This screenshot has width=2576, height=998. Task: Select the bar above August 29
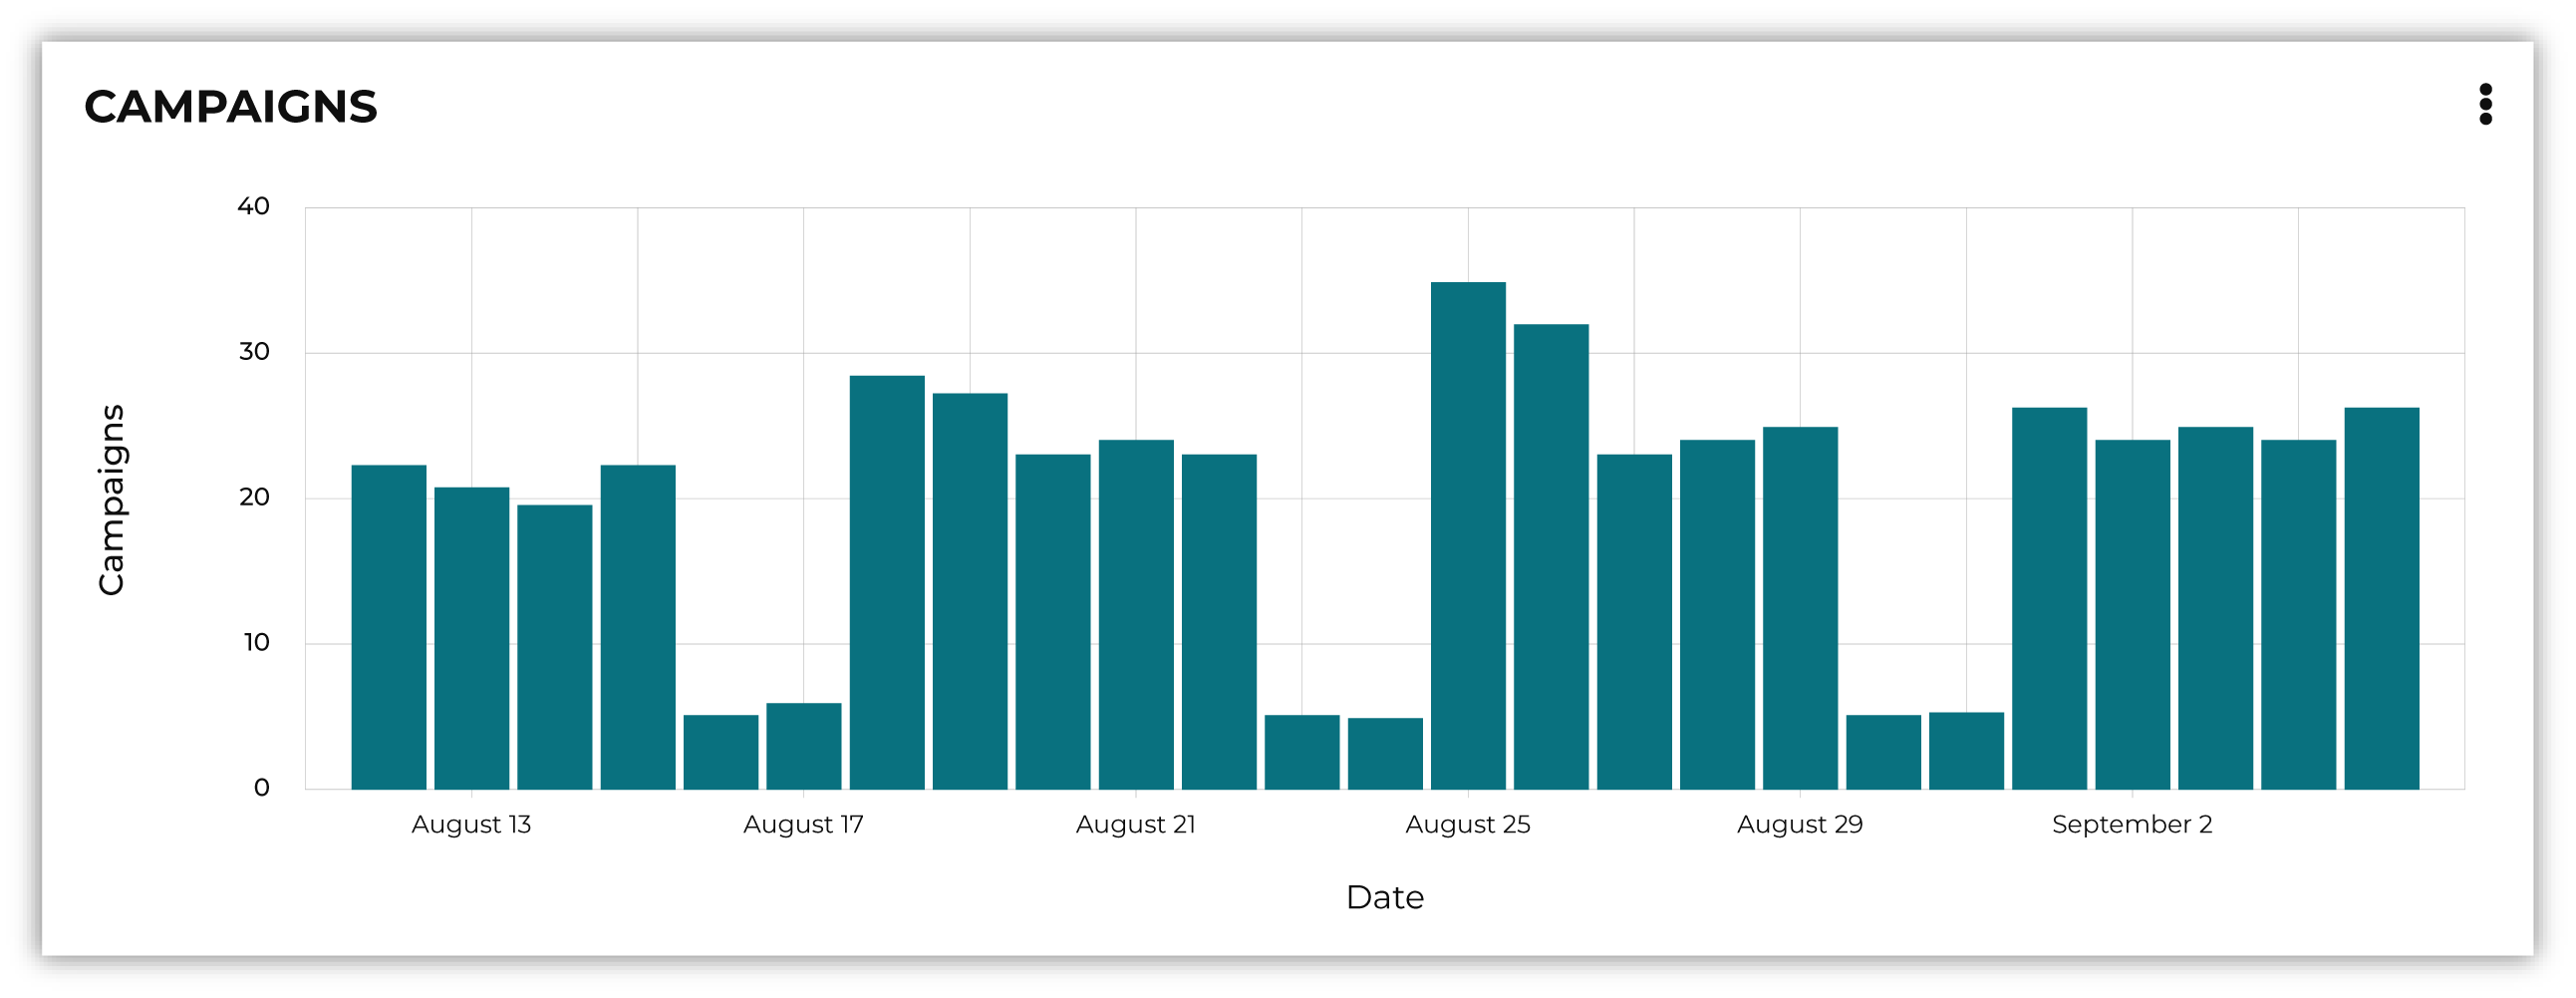pyautogui.click(x=1800, y=608)
